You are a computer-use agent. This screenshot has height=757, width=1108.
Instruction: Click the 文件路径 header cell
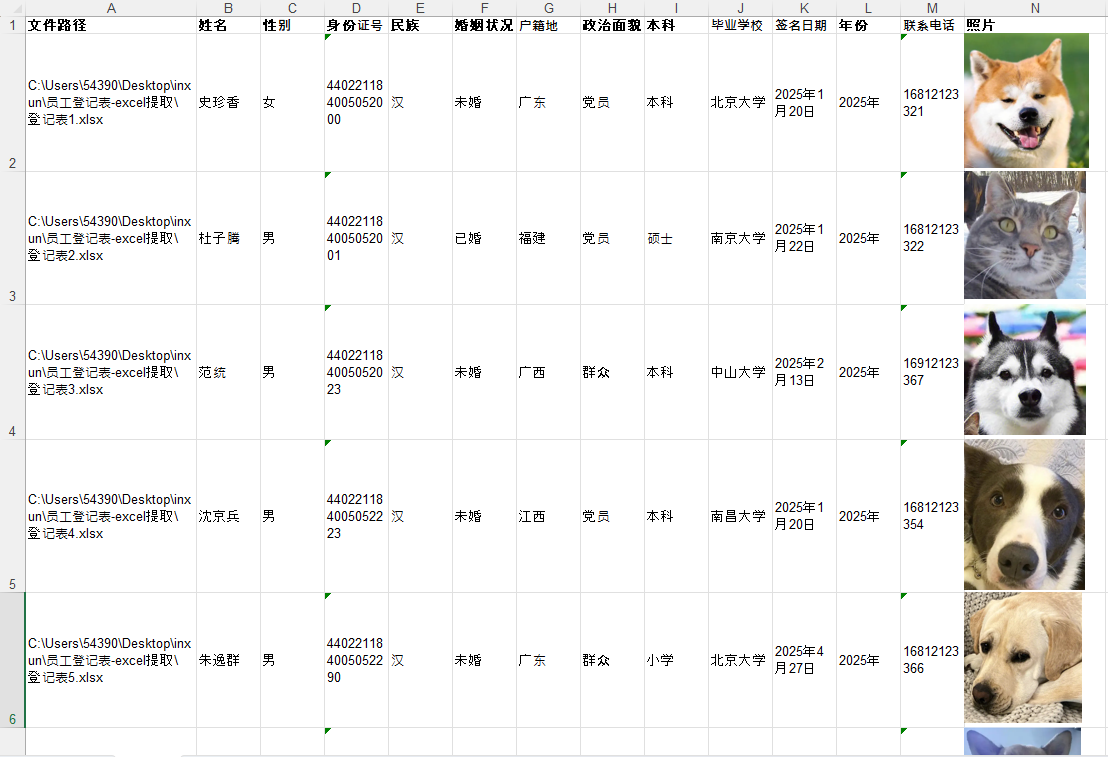click(x=111, y=25)
